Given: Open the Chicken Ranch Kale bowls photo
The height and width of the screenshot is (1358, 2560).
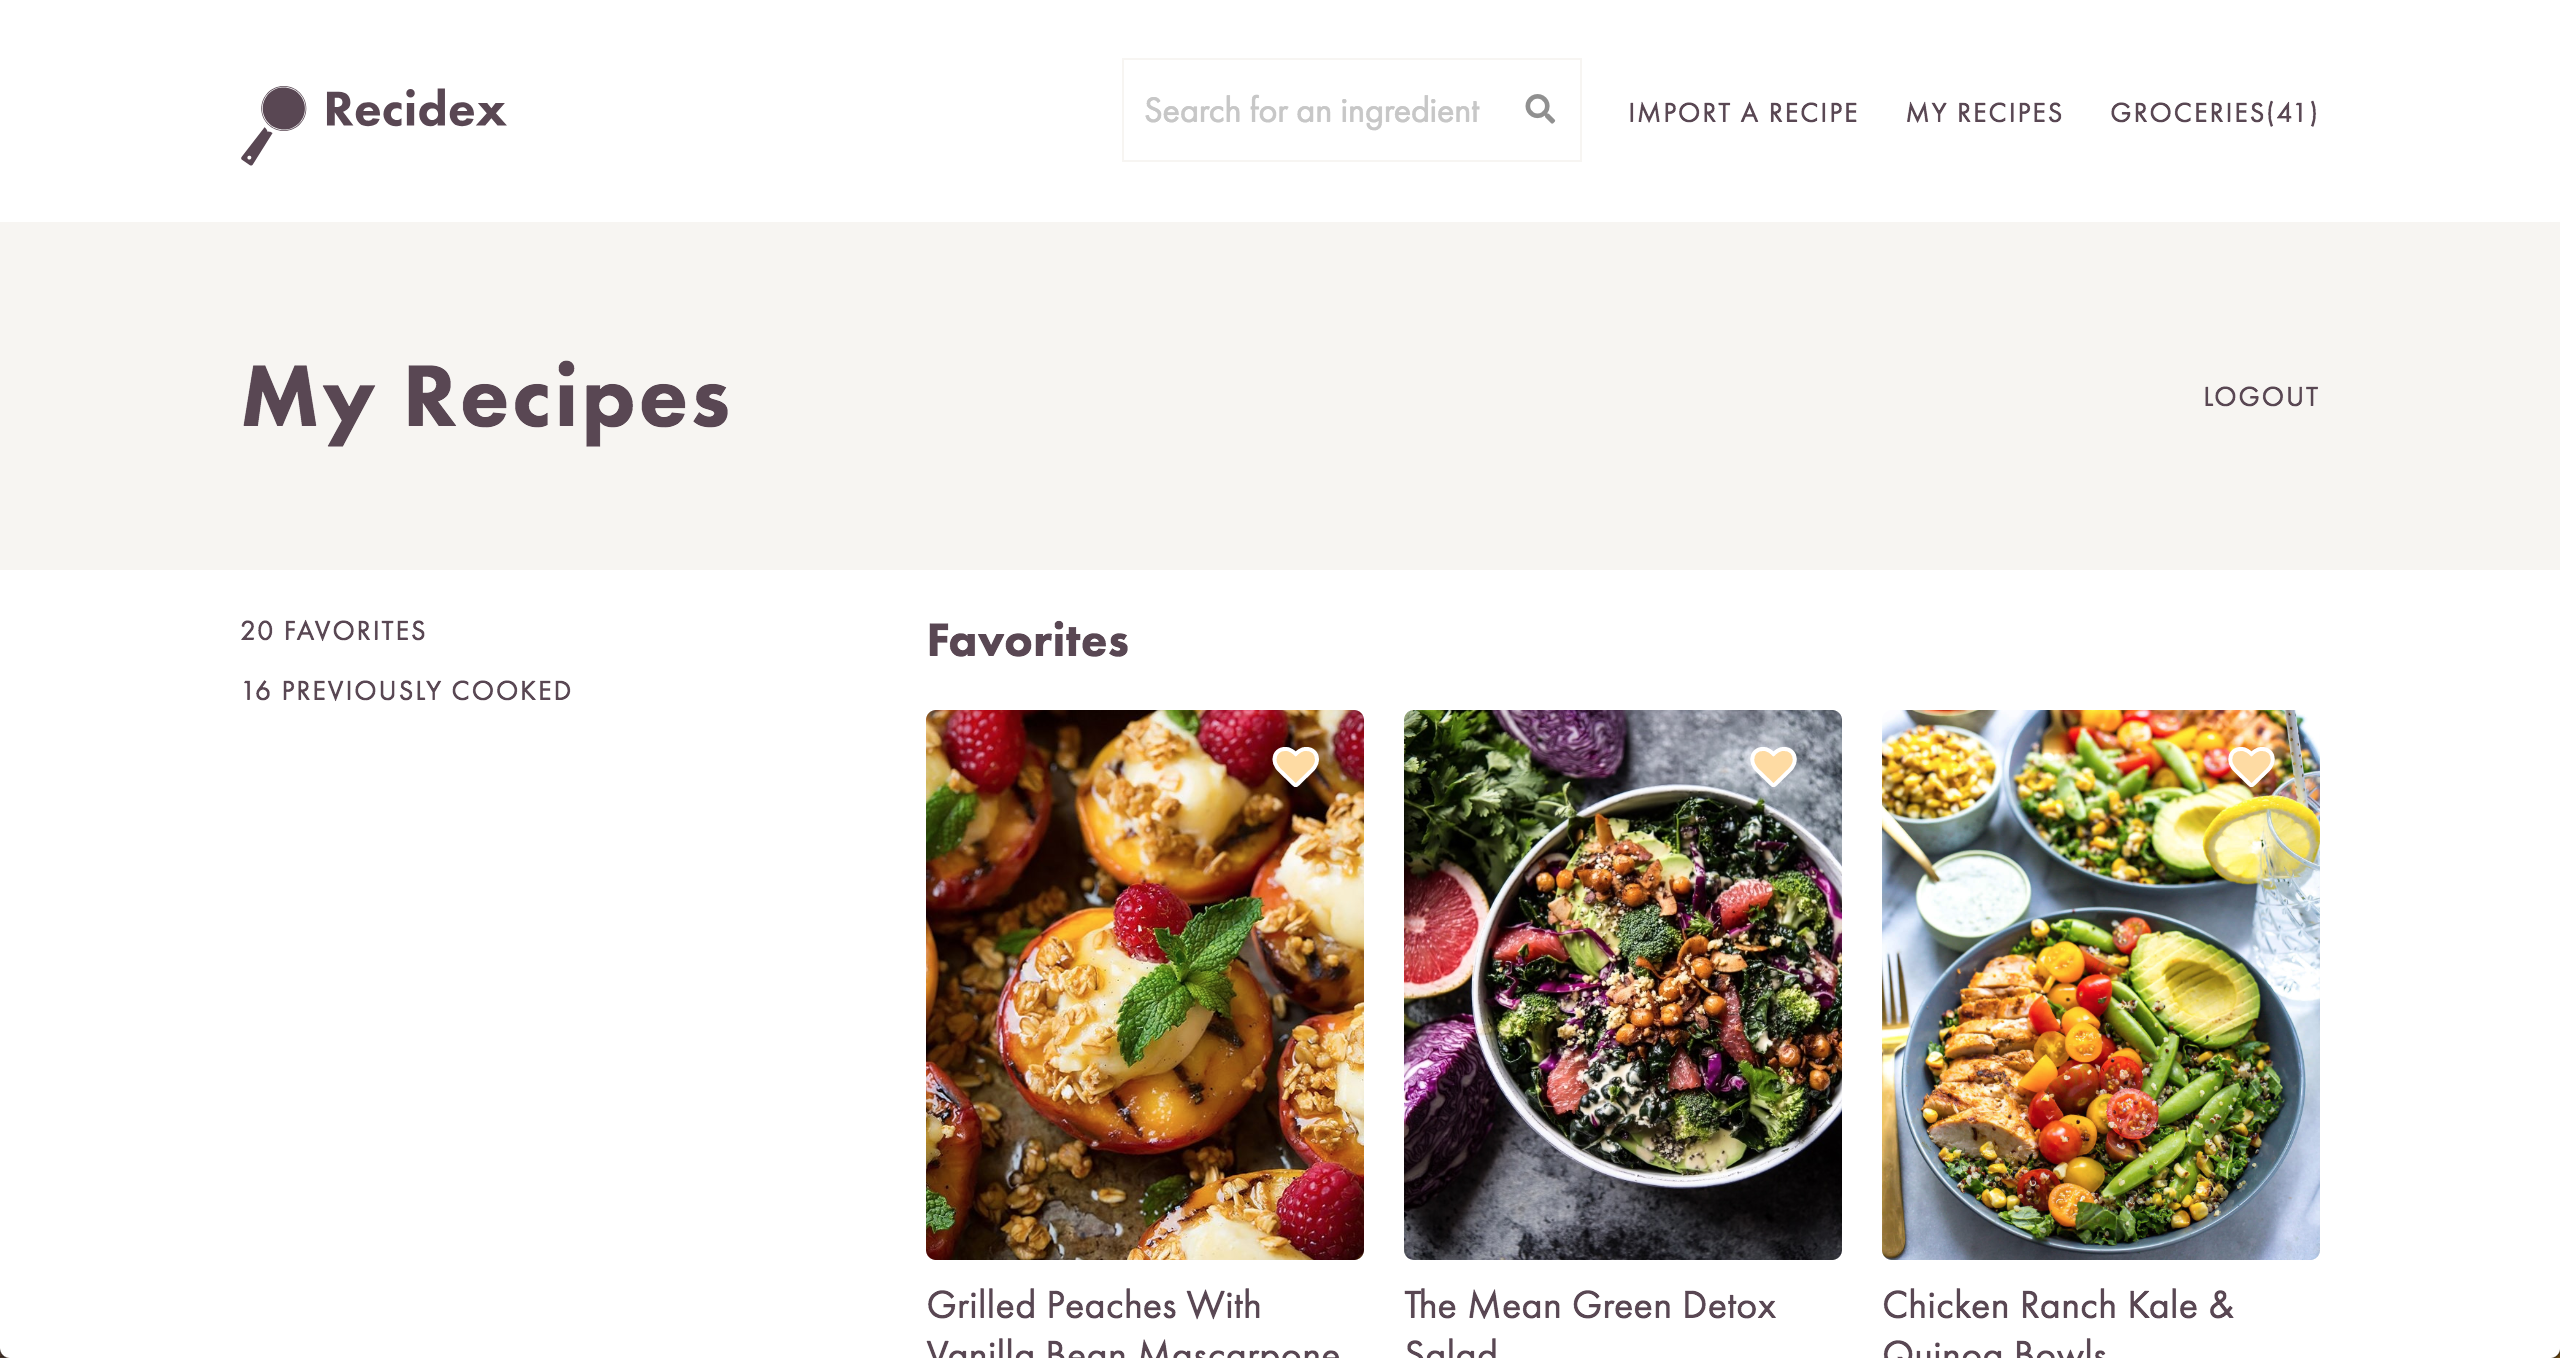Looking at the screenshot, I should click(2100, 984).
